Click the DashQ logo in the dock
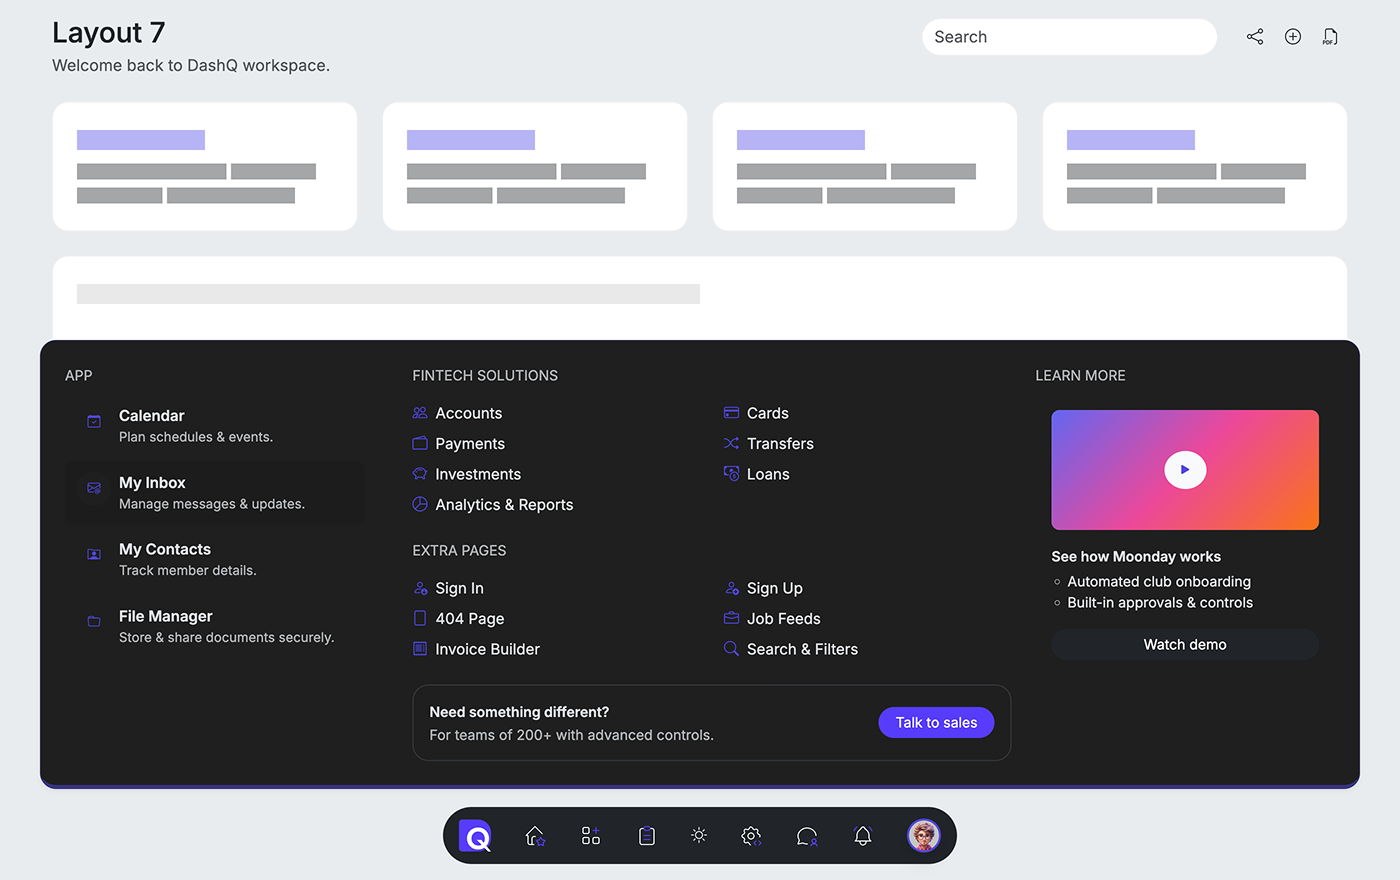Screen dimensions: 1400x880 474,835
